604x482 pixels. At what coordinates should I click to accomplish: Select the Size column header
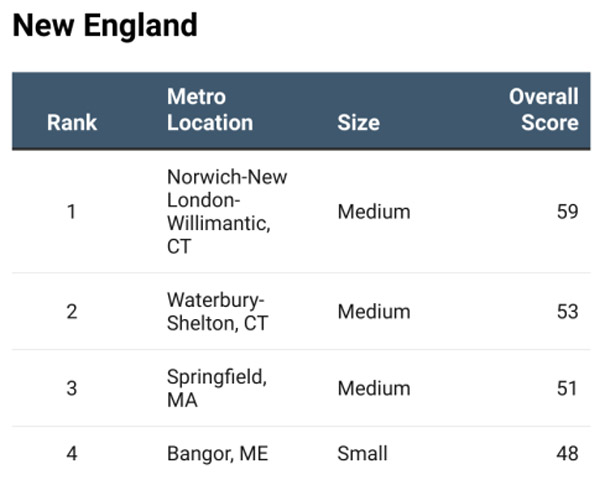point(358,122)
